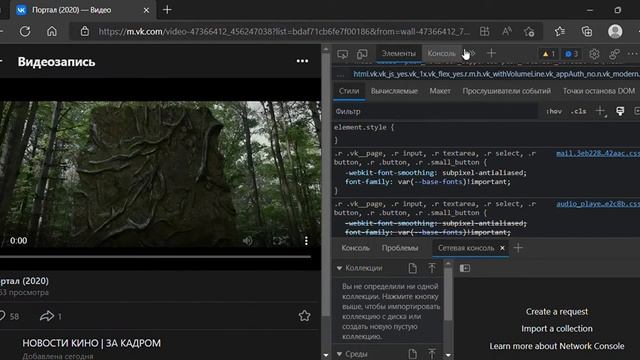Add a drawer tool plus

click(518, 248)
